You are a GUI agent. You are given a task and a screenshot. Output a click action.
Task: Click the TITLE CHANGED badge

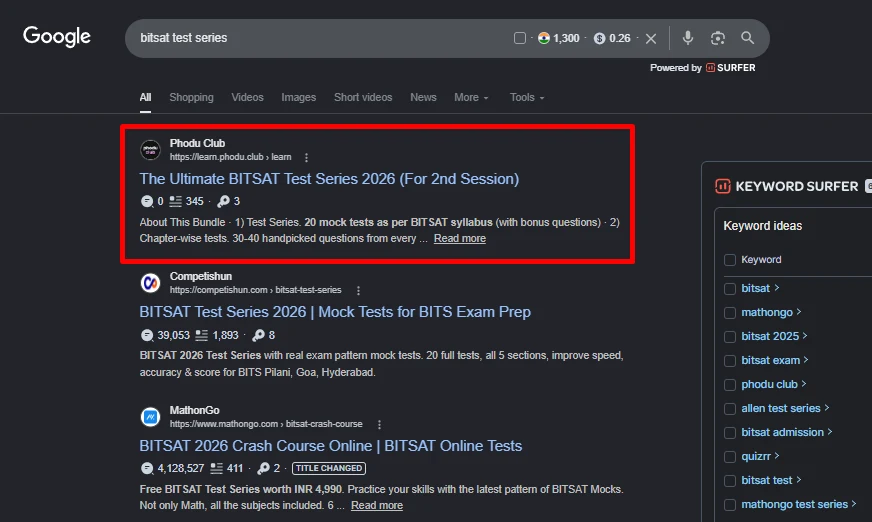(x=329, y=469)
